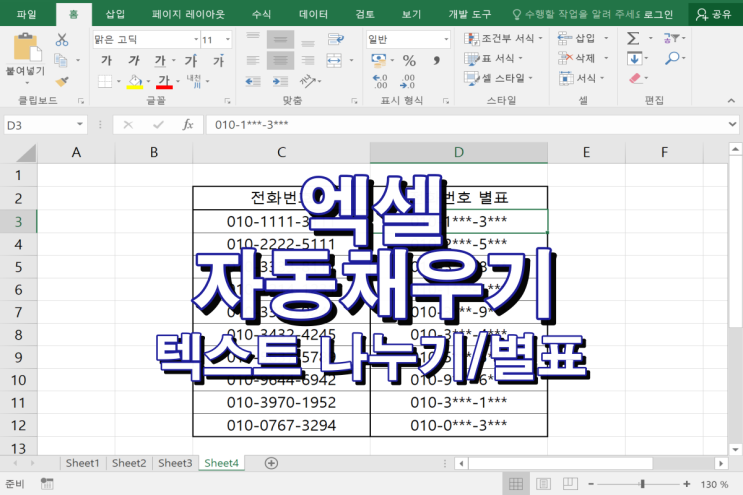This screenshot has width=743, height=495.
Task: Click the zoom slider handle
Action: pyautogui.click(x=643, y=484)
